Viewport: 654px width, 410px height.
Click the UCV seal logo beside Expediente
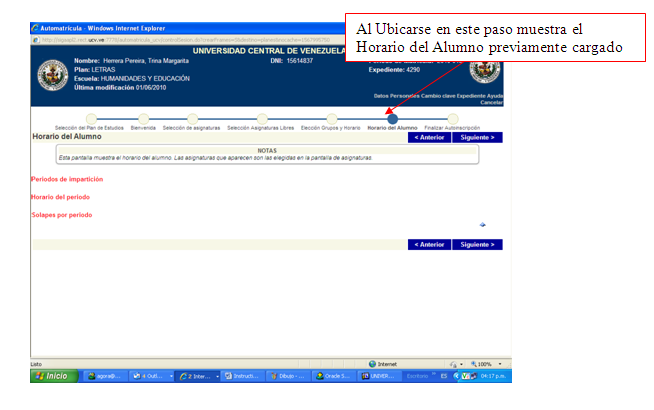[x=485, y=71]
